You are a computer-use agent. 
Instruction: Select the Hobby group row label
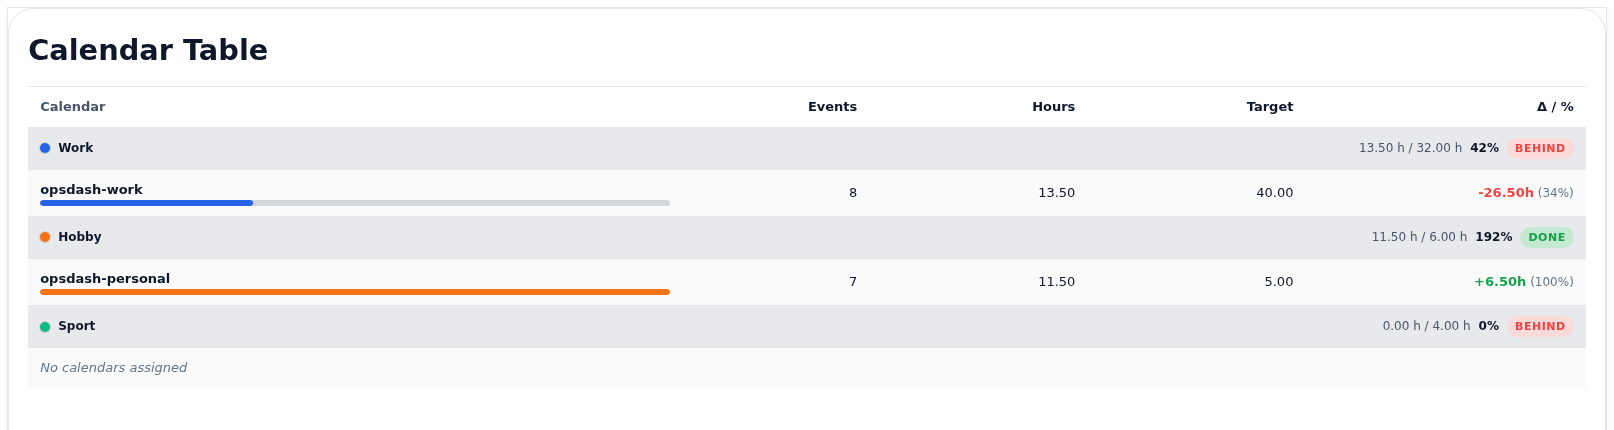point(80,237)
